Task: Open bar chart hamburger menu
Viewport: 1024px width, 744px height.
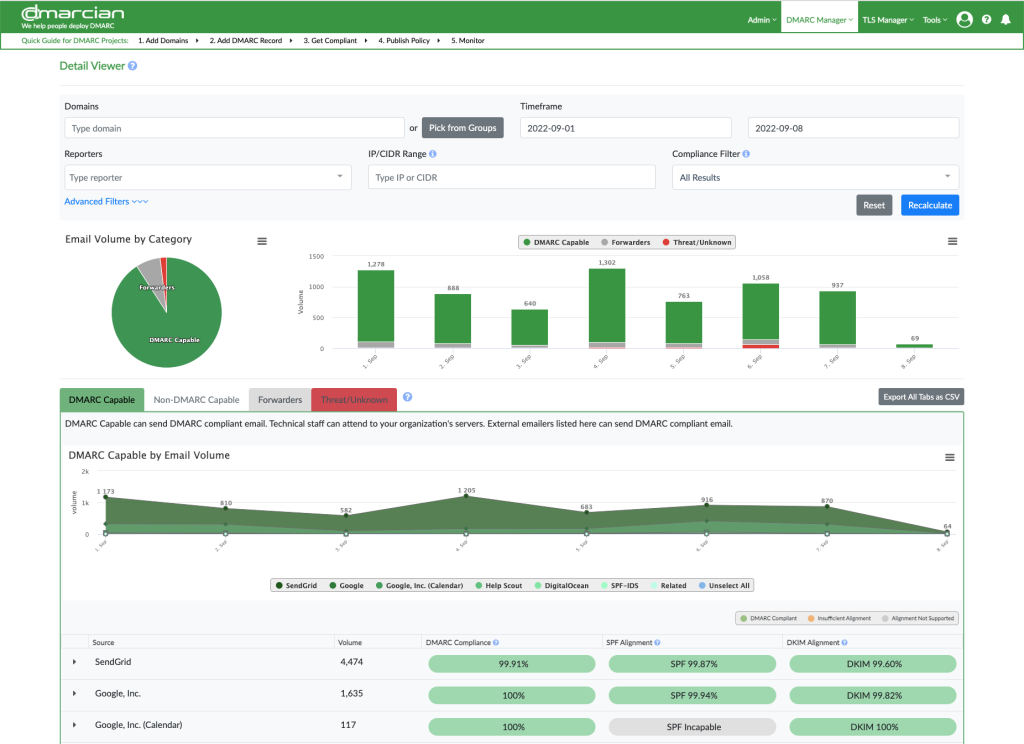Action: click(x=952, y=241)
